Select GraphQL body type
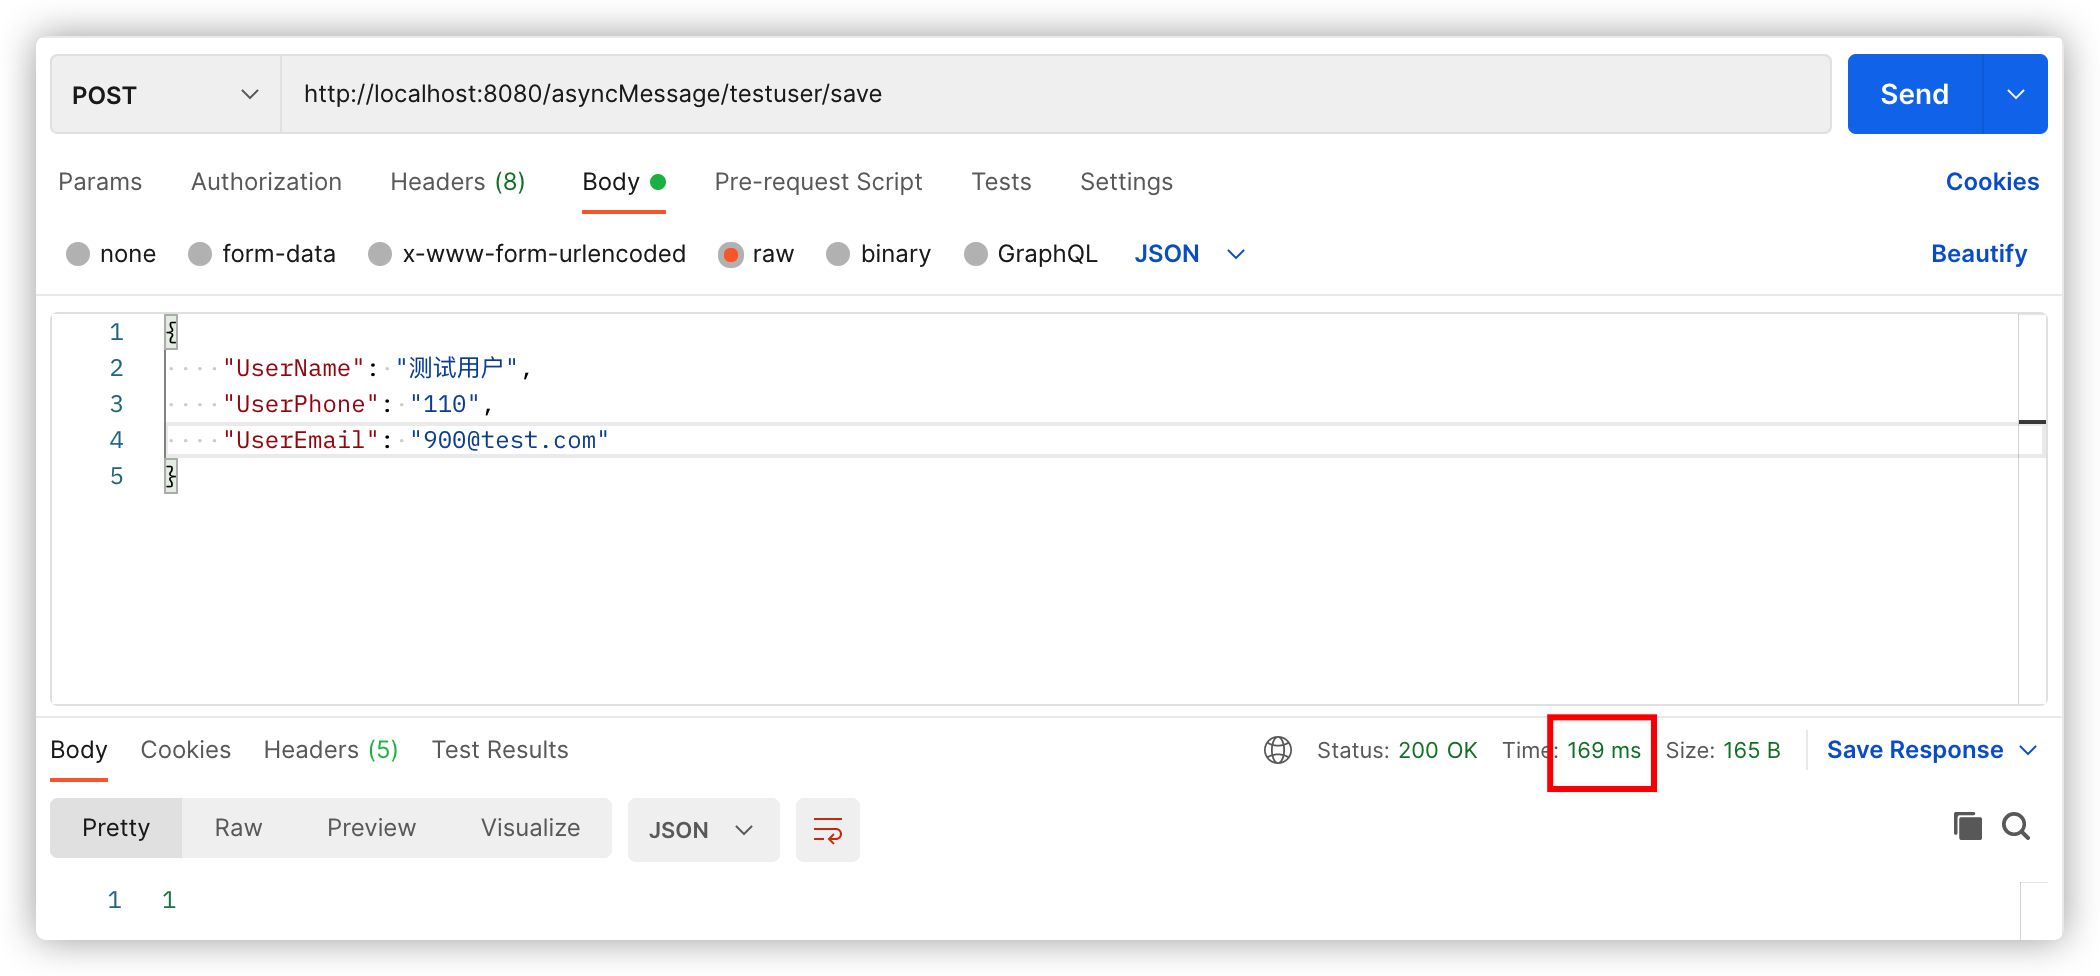 [975, 254]
